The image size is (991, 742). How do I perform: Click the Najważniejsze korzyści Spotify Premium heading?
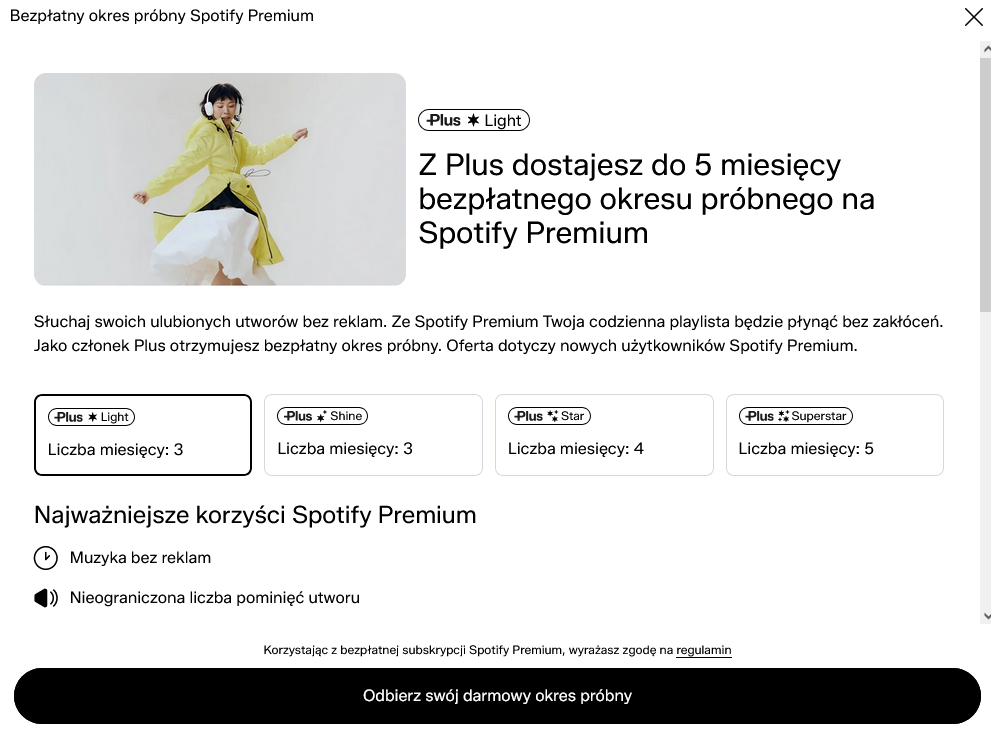click(255, 515)
